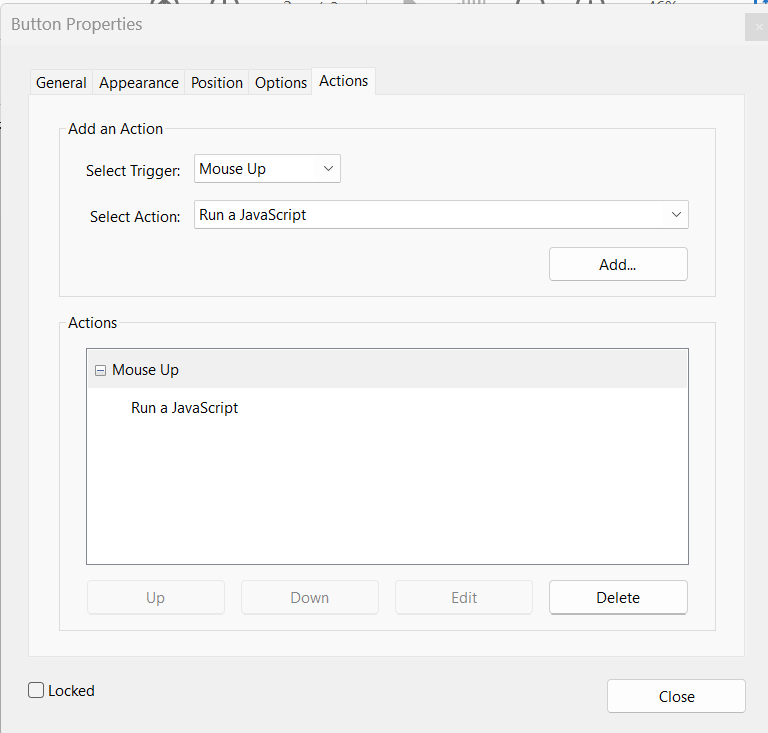Select the Options tab
Screen dimensions: 768x733
[281, 83]
